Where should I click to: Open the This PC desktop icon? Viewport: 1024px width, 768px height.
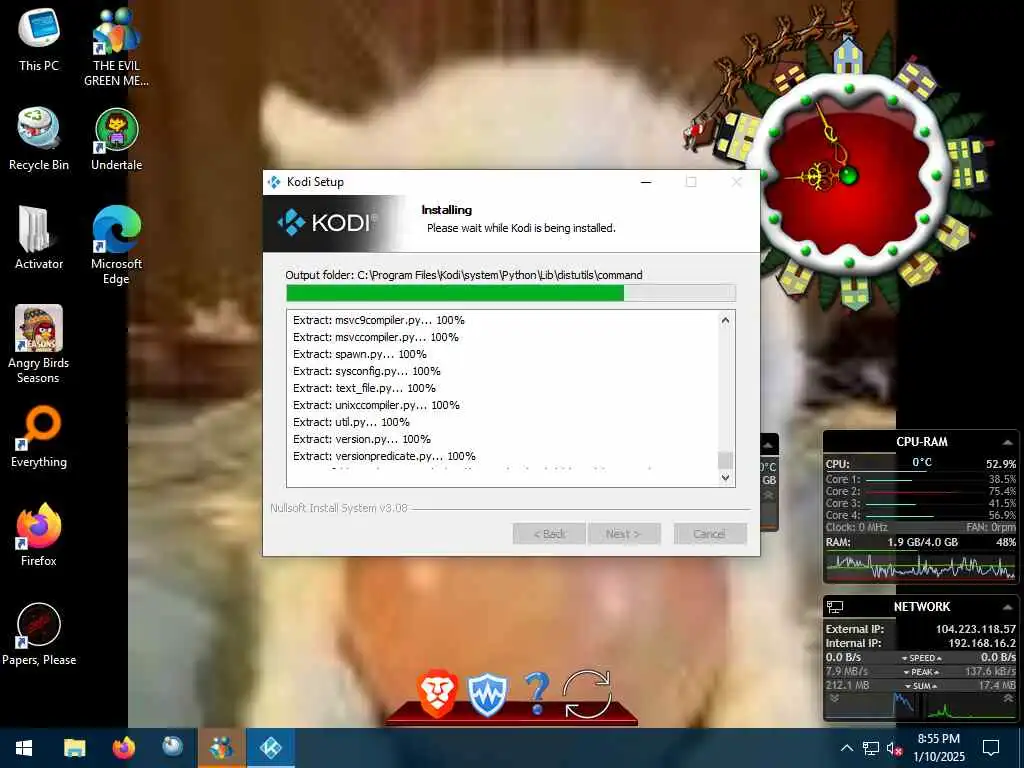(x=39, y=39)
